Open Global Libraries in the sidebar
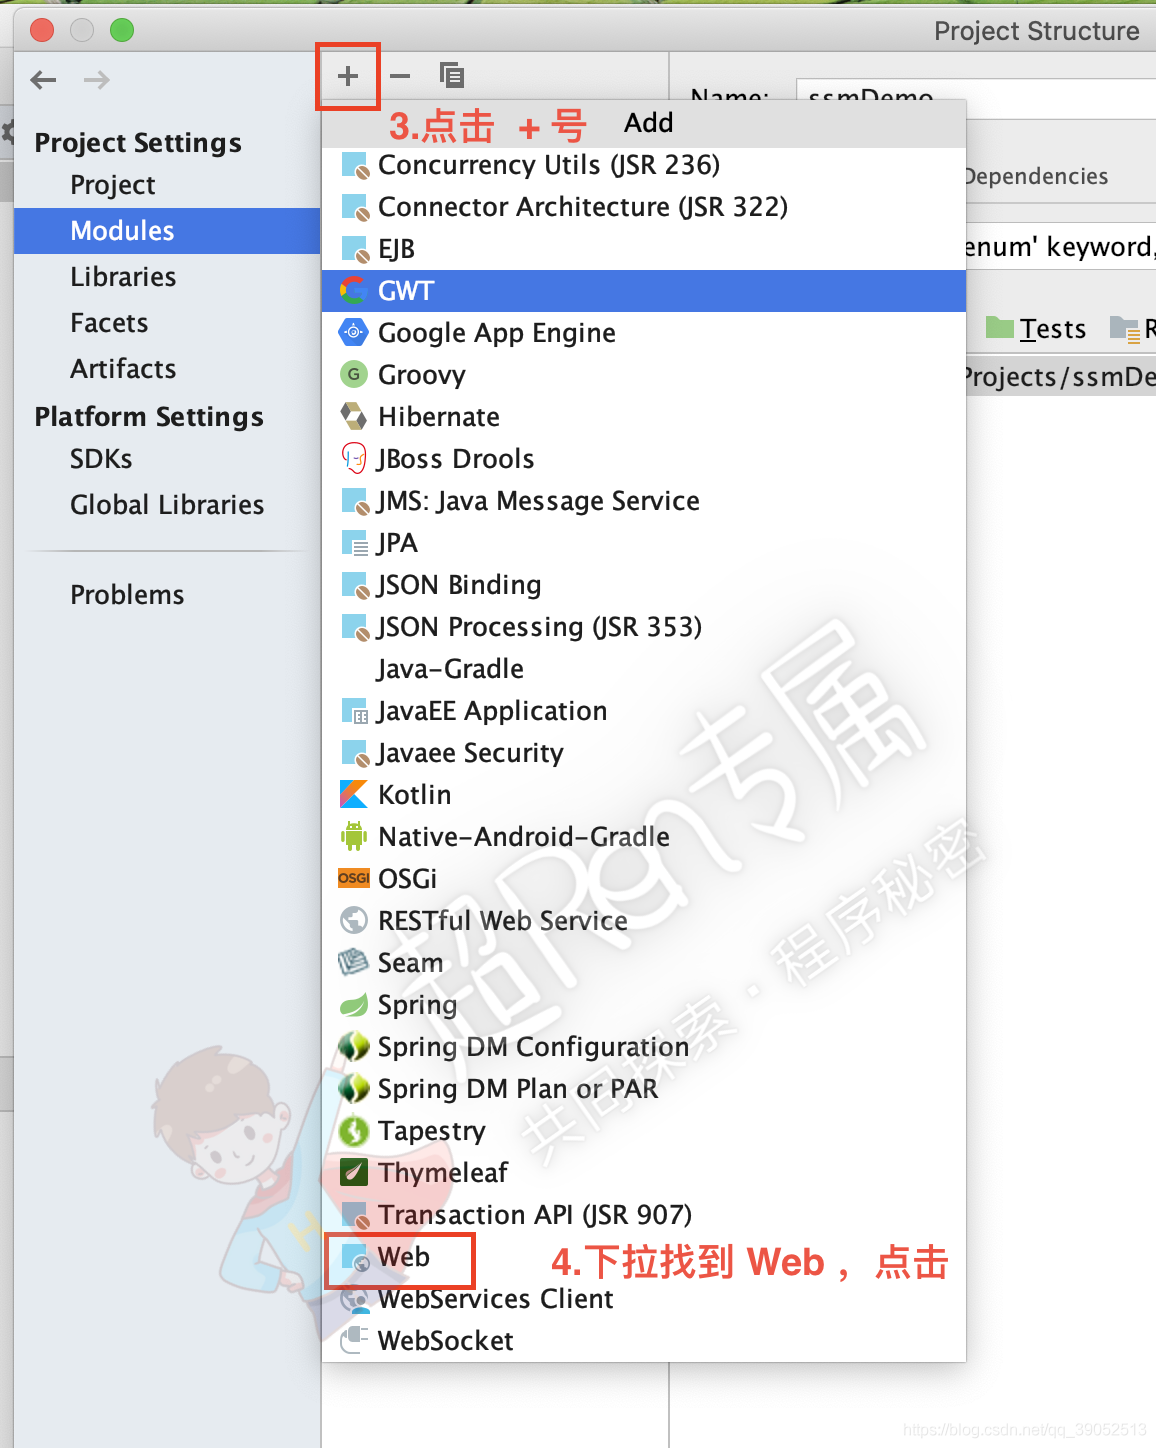This screenshot has width=1156, height=1448. 167,505
